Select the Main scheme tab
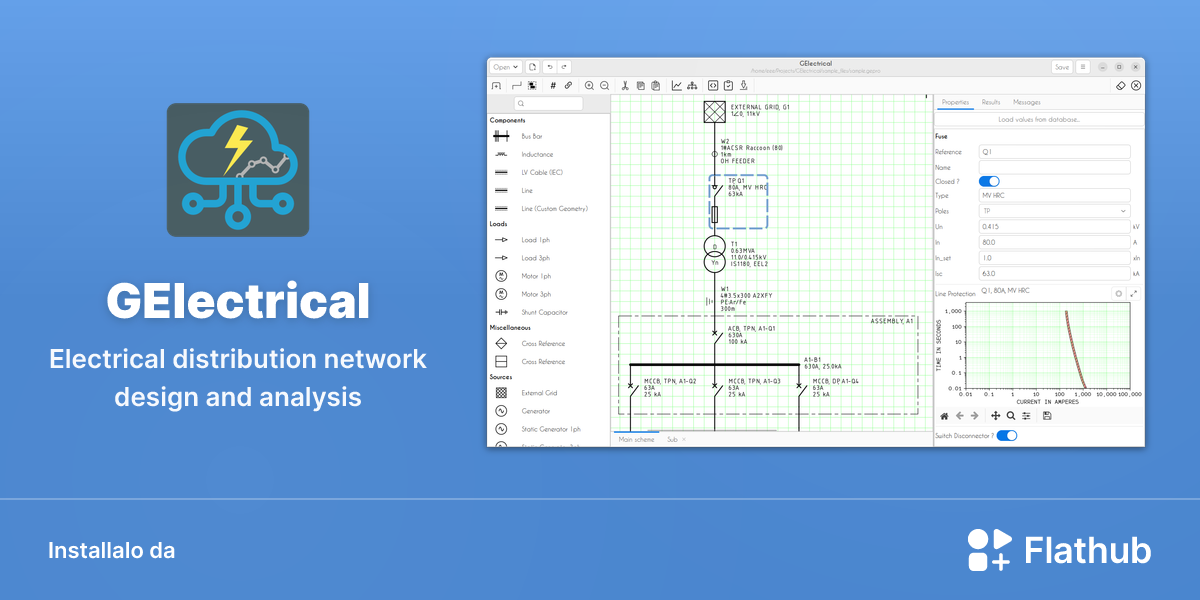 (637, 439)
